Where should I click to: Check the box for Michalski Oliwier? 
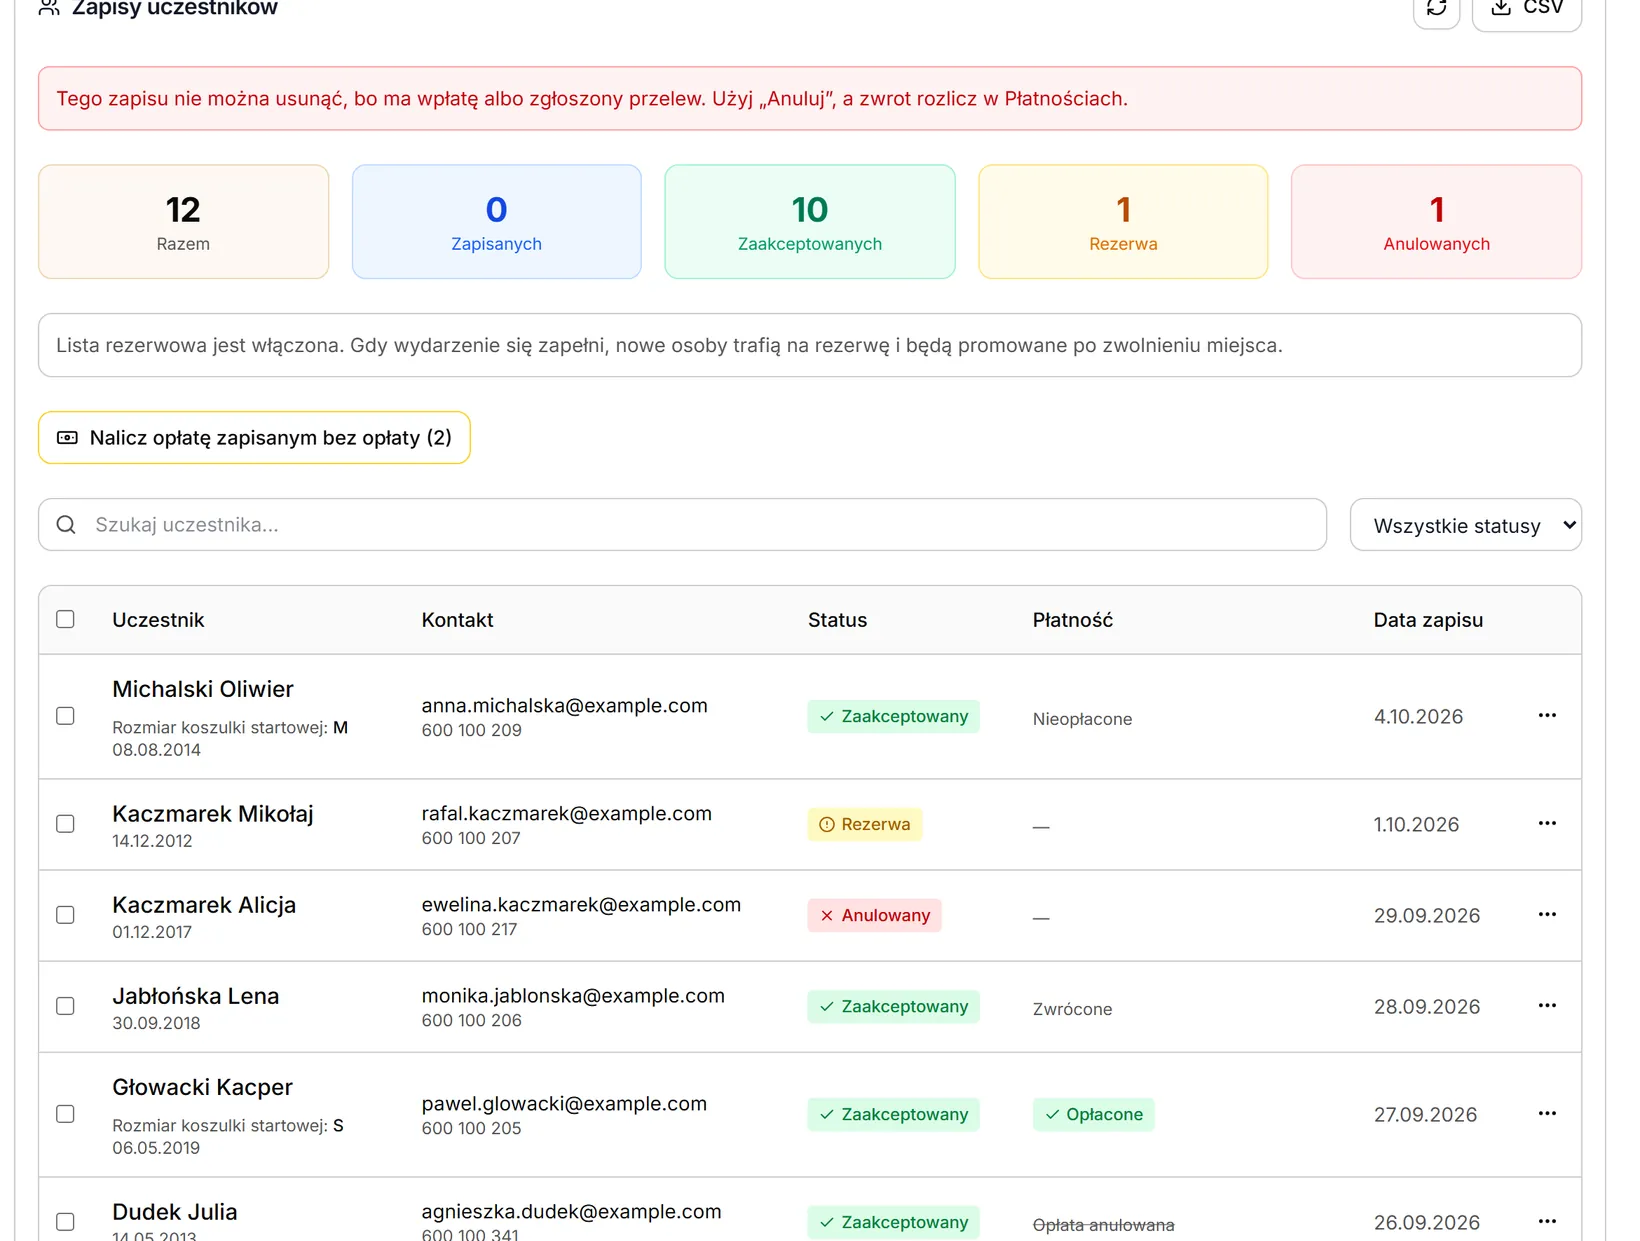coord(65,716)
